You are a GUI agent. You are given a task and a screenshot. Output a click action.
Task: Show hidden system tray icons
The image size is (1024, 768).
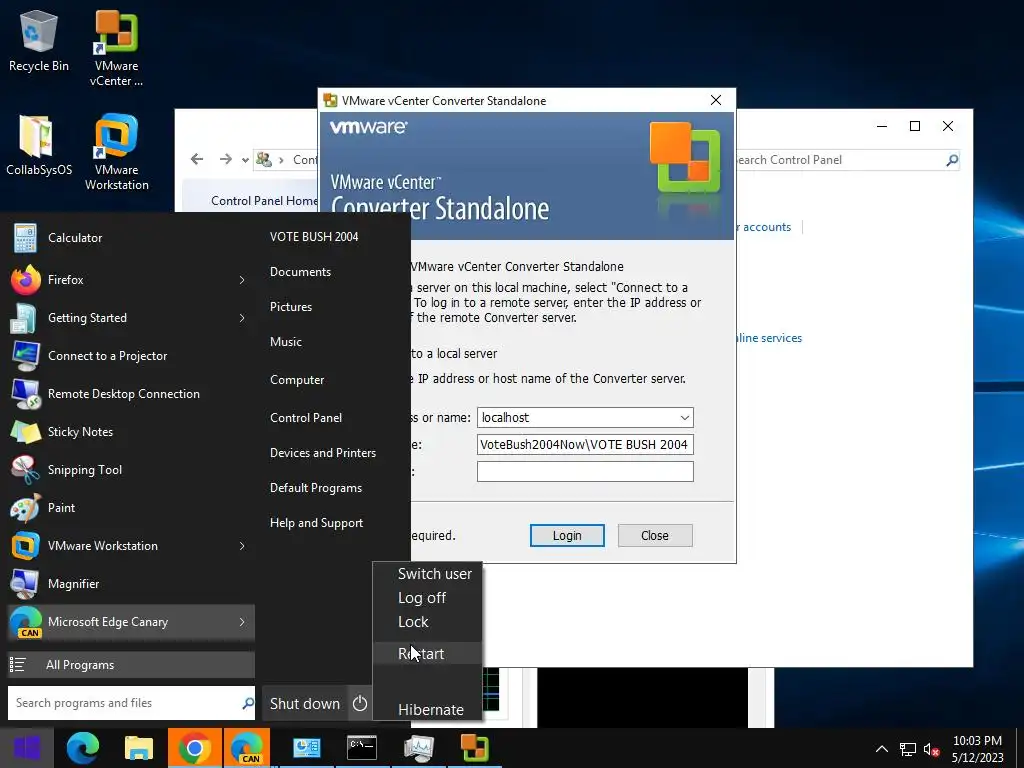pos(882,749)
